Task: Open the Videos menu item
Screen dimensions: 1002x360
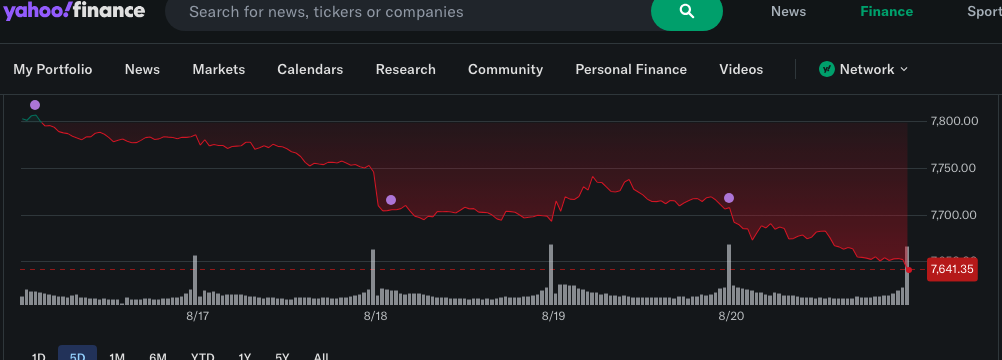Action: pos(741,69)
